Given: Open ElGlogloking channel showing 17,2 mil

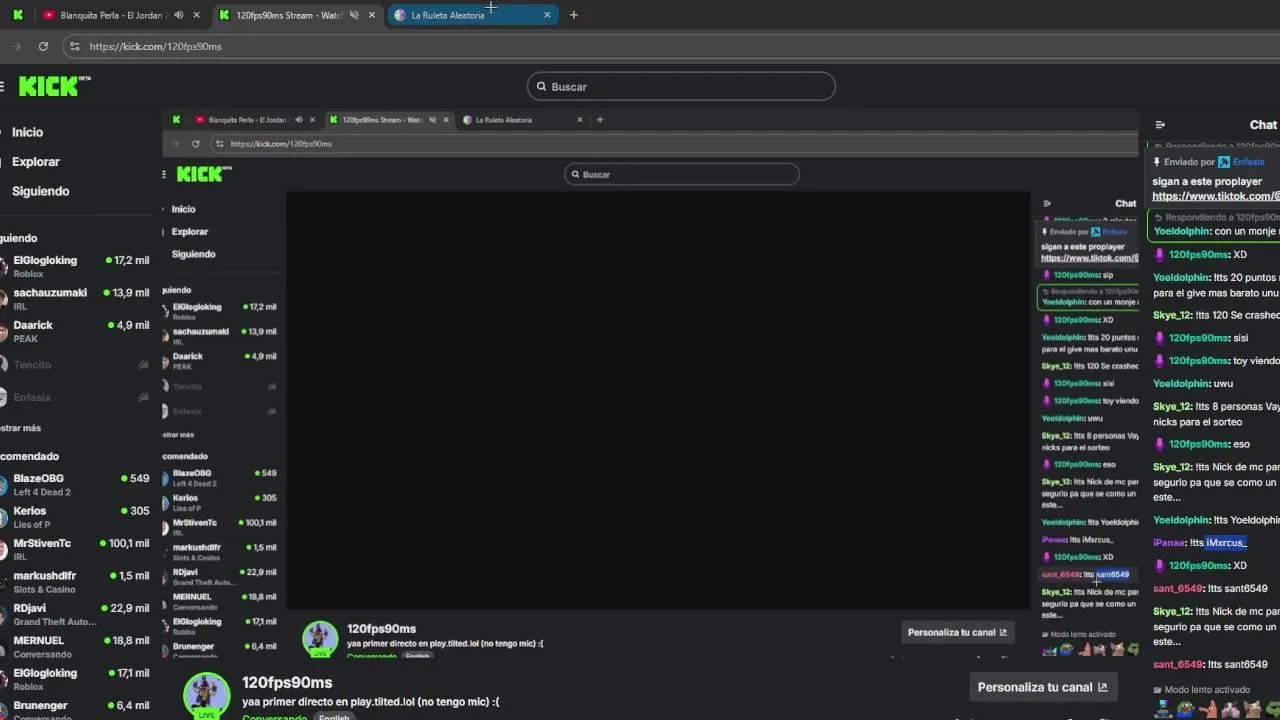Looking at the screenshot, I should (x=76, y=266).
